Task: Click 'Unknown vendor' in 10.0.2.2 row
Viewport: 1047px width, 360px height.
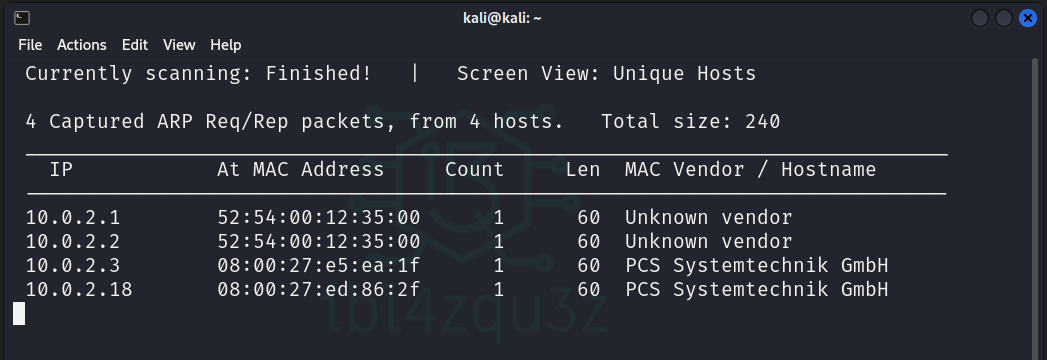Action: pos(708,242)
